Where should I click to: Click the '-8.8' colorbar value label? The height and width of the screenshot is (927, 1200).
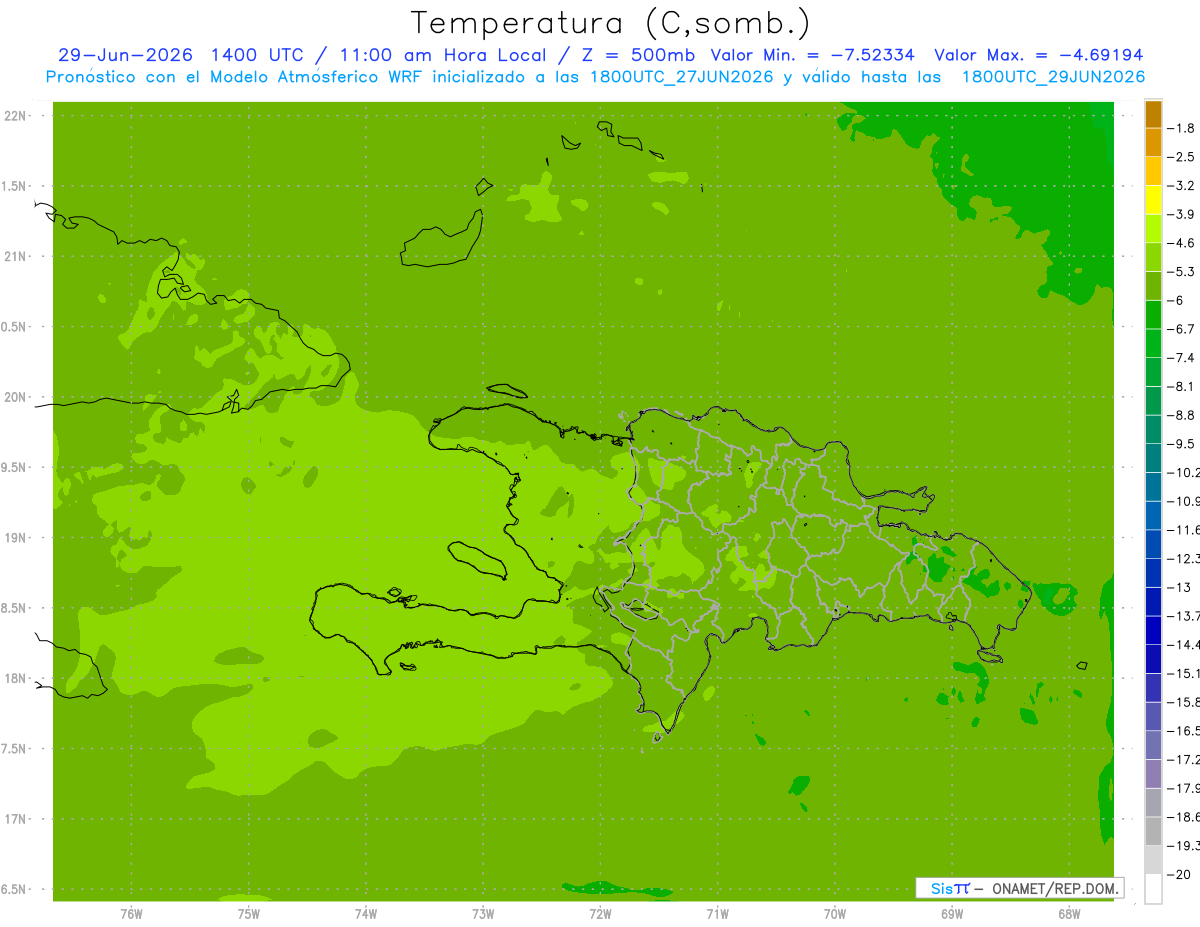point(1183,415)
